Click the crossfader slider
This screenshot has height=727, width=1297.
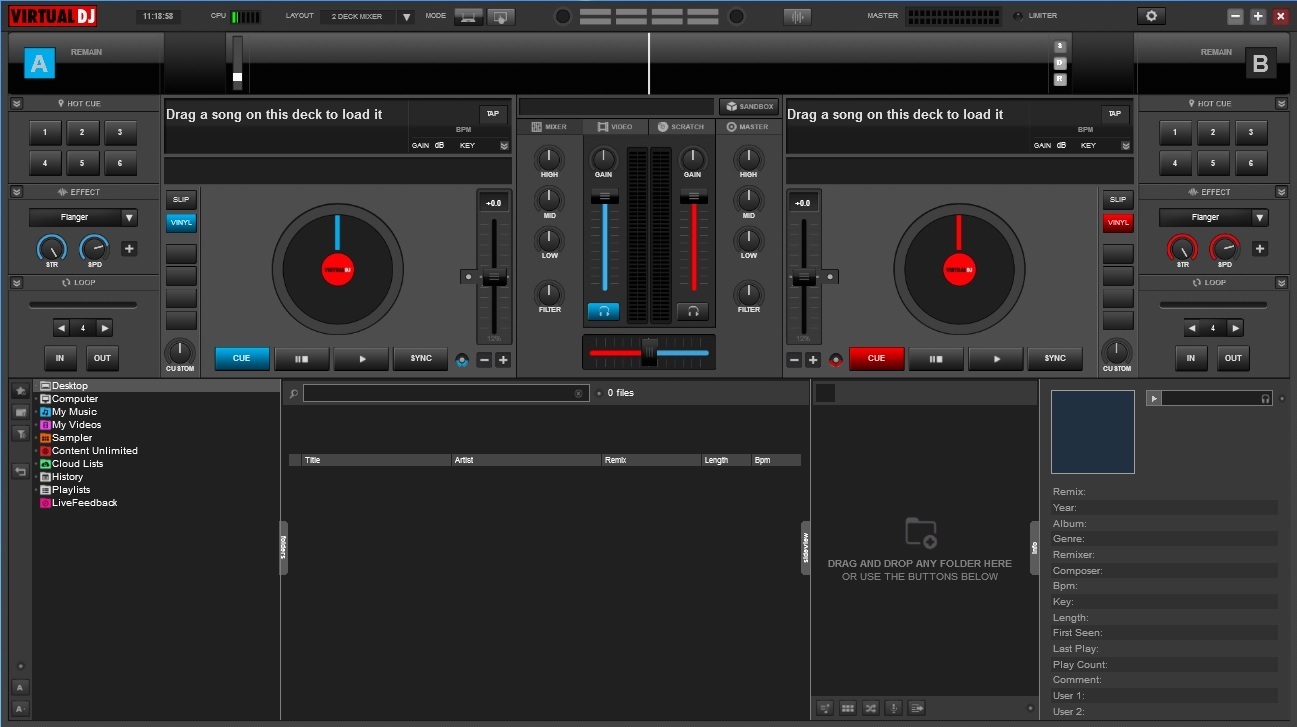649,352
